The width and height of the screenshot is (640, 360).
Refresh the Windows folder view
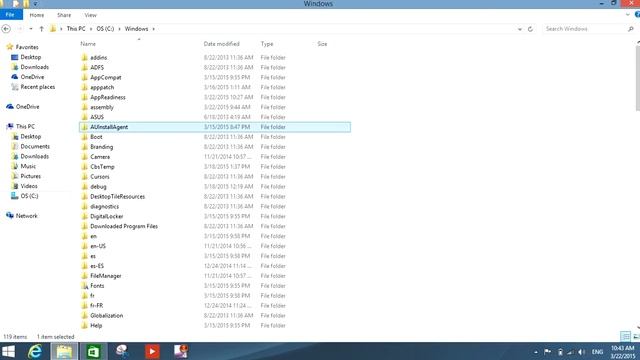point(530,29)
